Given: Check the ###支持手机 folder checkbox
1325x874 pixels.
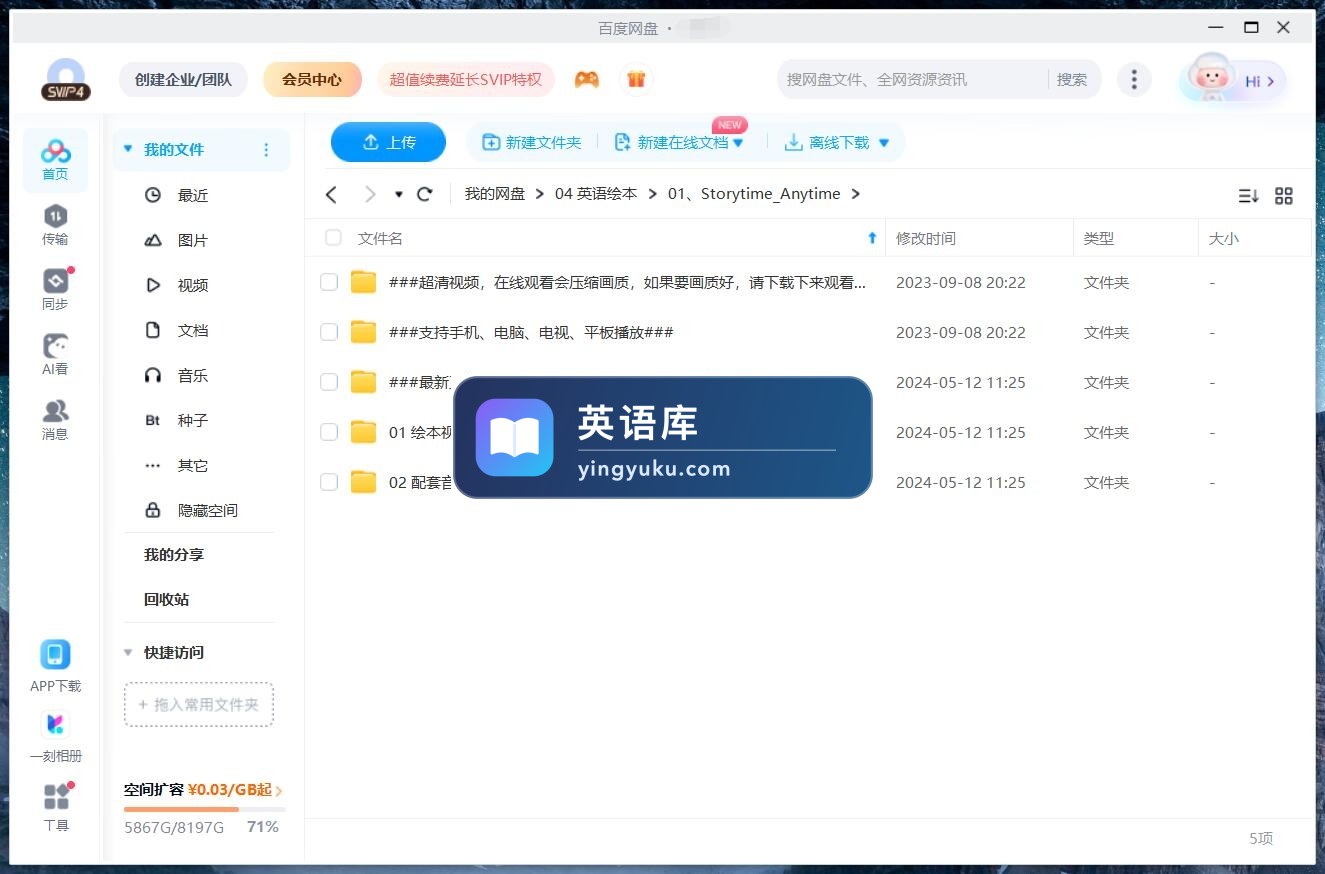Looking at the screenshot, I should [329, 332].
